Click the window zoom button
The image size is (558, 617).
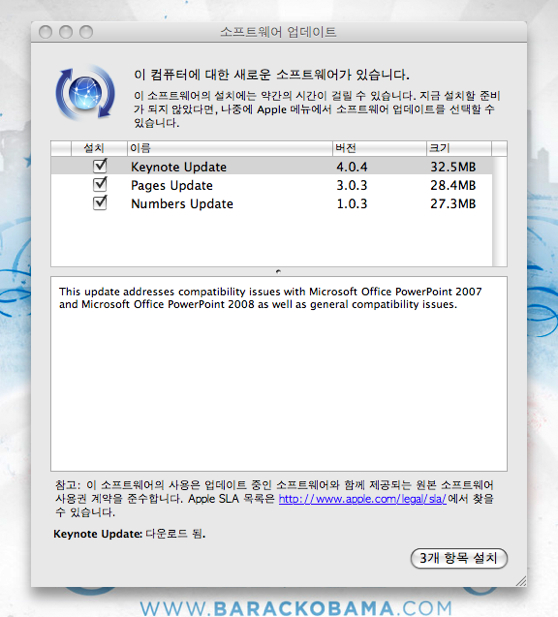tap(86, 32)
